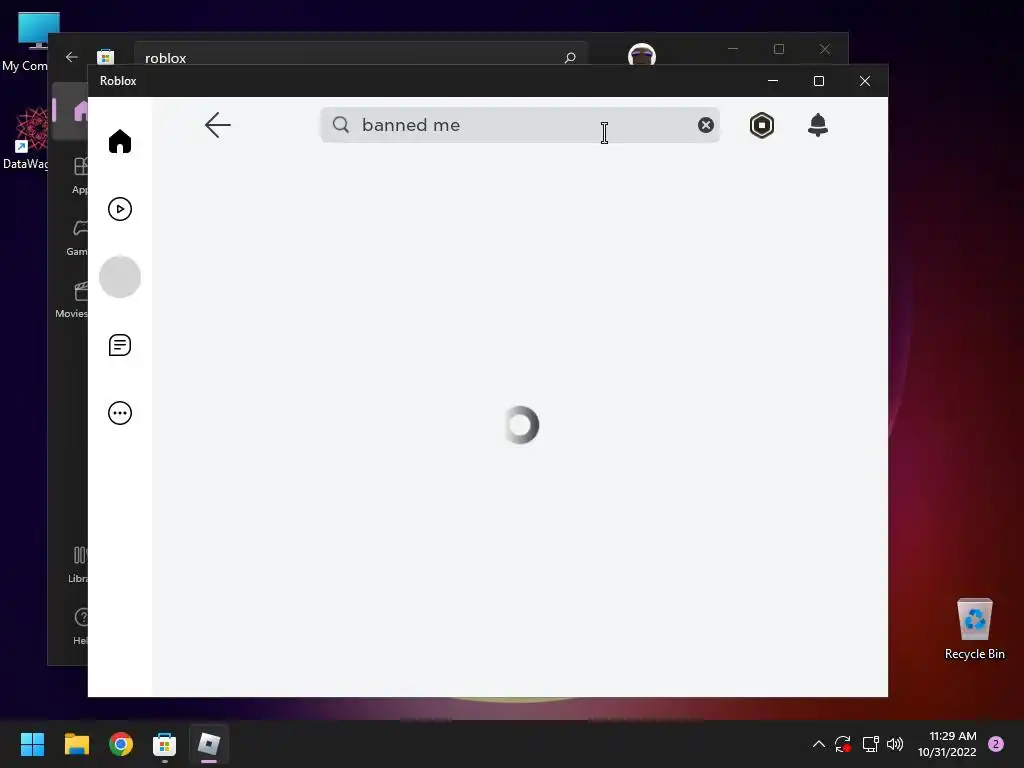Click the search icon in Microsoft Store
This screenshot has height=768, width=1024.
point(569,57)
